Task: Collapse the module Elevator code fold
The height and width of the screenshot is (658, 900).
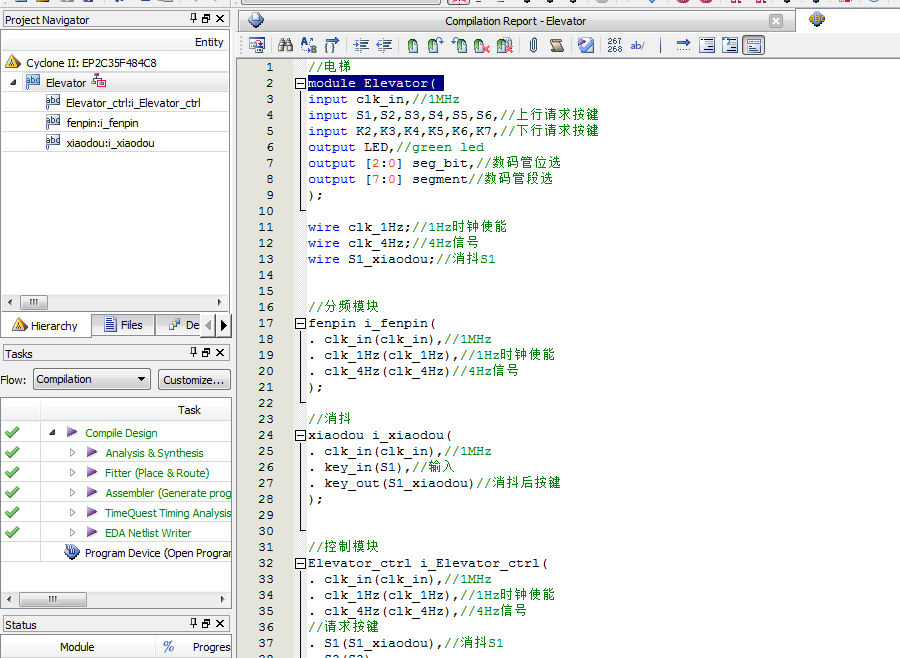Action: coord(300,84)
